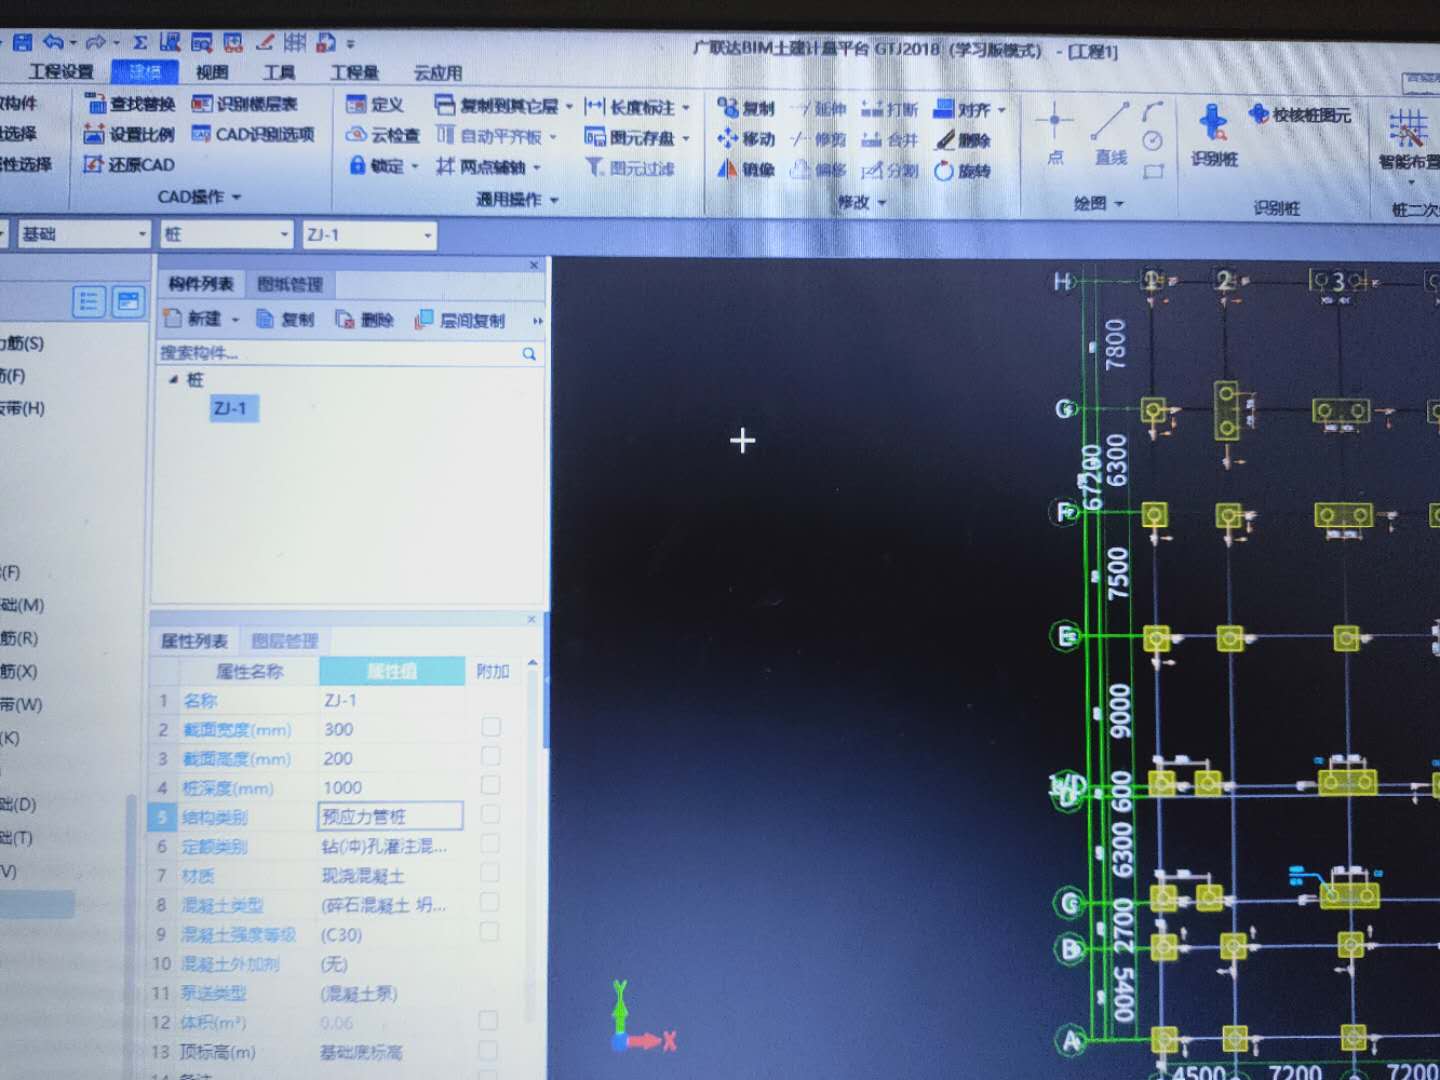Open the 云应用 ribbon tab
This screenshot has height=1080, width=1440.
click(x=438, y=73)
